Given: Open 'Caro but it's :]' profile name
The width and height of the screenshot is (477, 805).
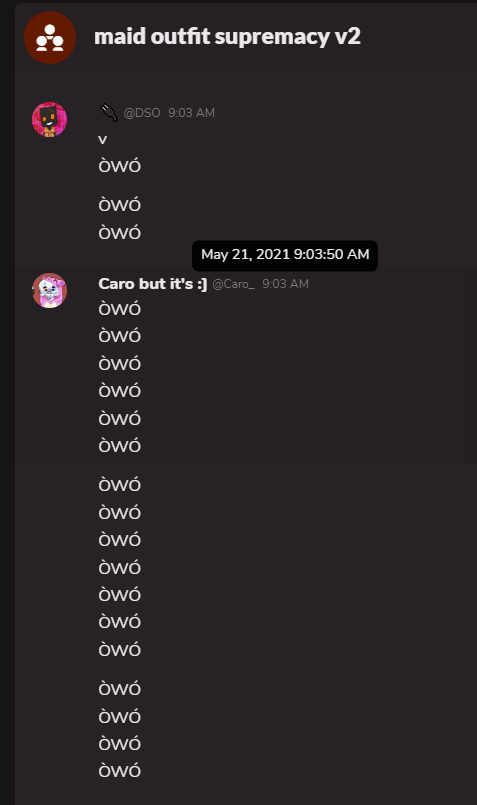Looking at the screenshot, I should coord(152,283).
